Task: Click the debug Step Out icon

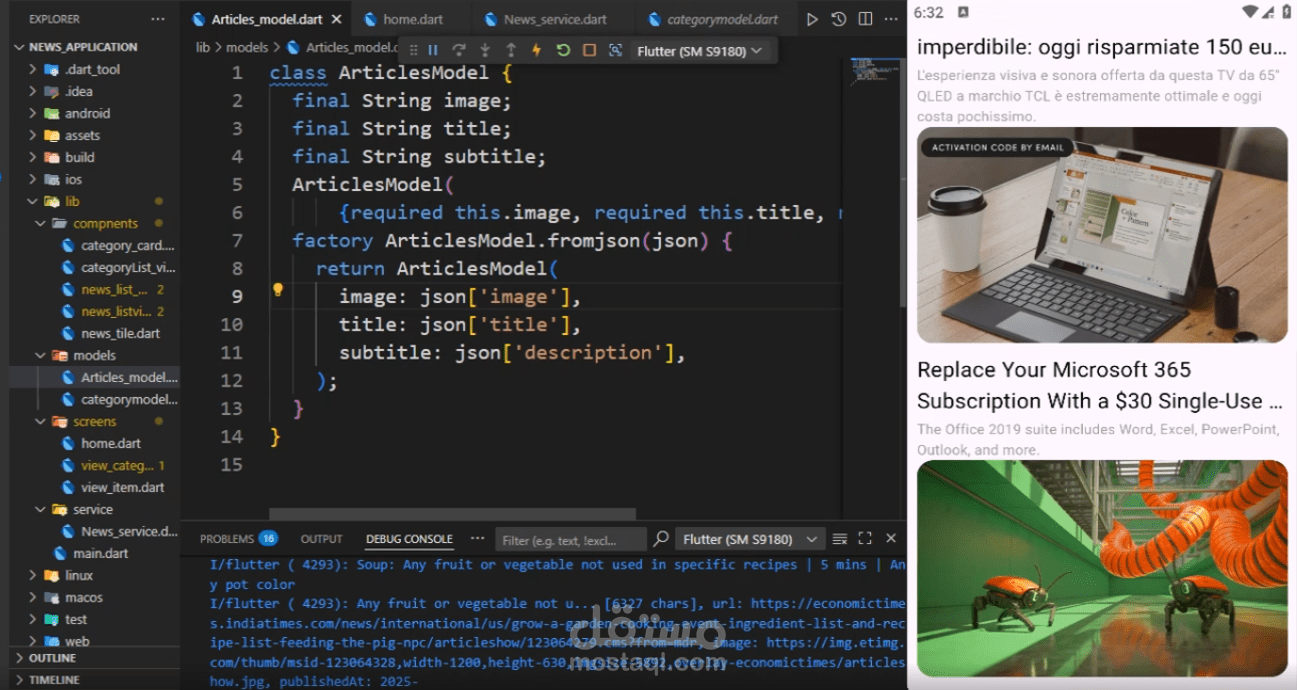Action: click(x=511, y=50)
